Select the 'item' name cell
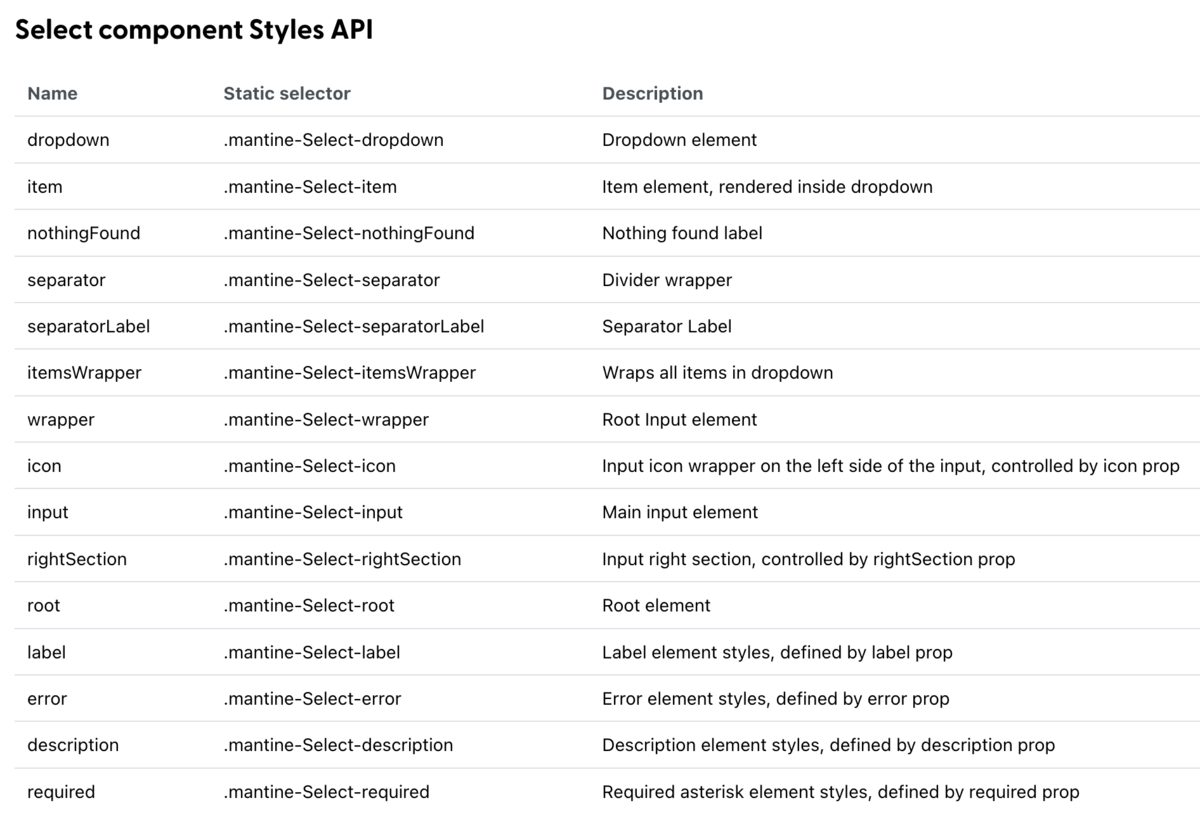Image resolution: width=1200 pixels, height=817 pixels. click(x=44, y=187)
